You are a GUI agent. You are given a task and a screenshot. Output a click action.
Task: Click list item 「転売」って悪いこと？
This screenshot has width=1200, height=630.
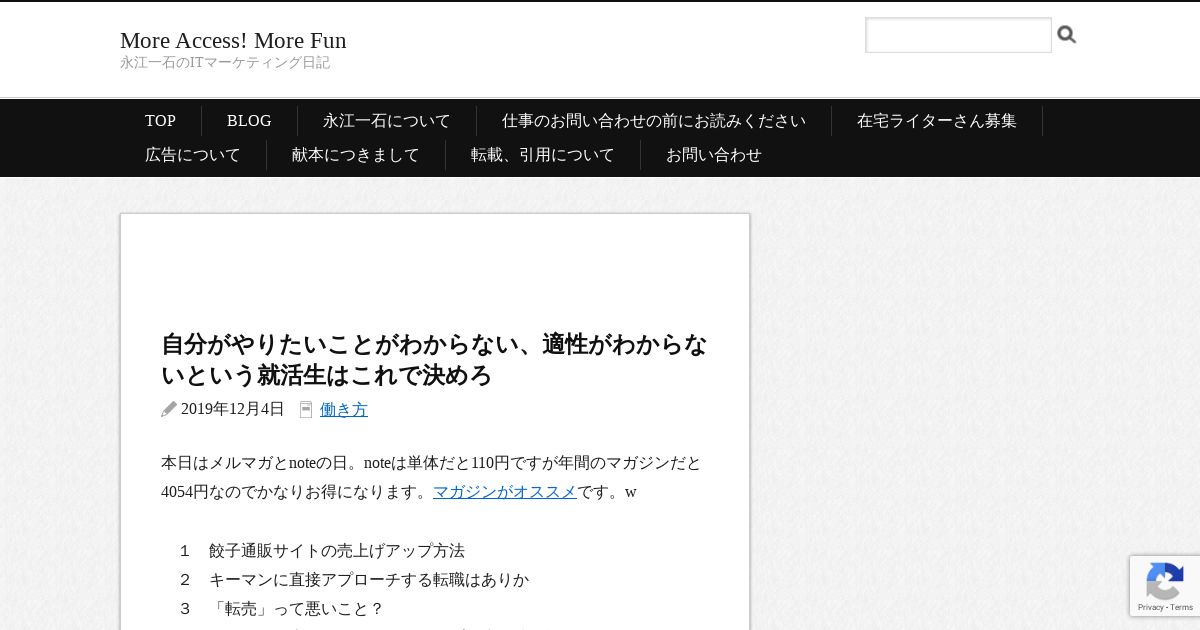pyautogui.click(x=297, y=609)
